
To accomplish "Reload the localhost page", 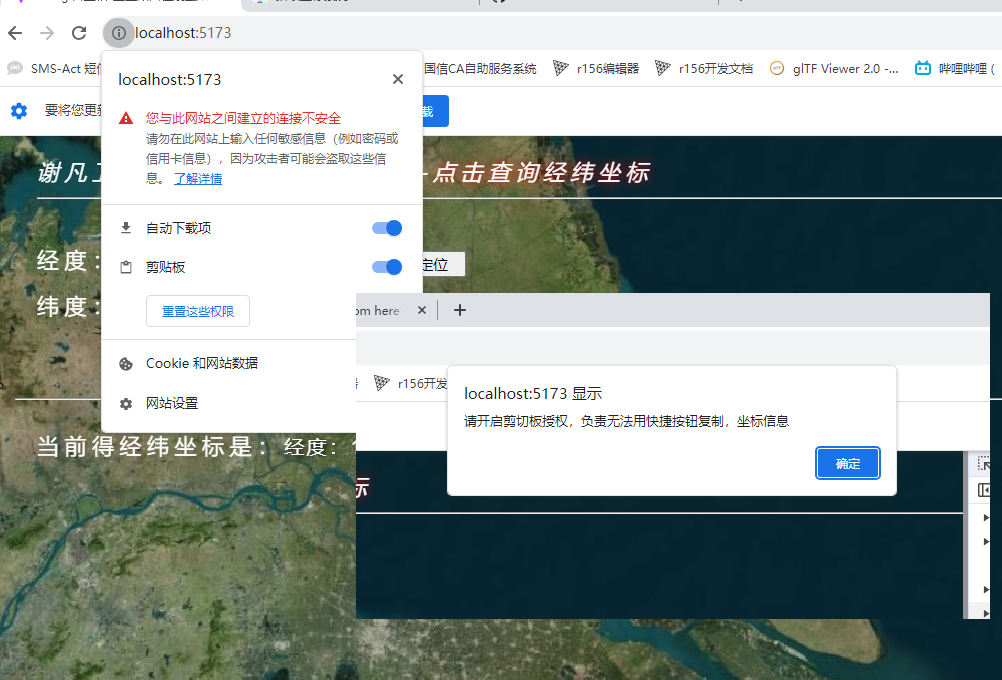I will coord(79,33).
